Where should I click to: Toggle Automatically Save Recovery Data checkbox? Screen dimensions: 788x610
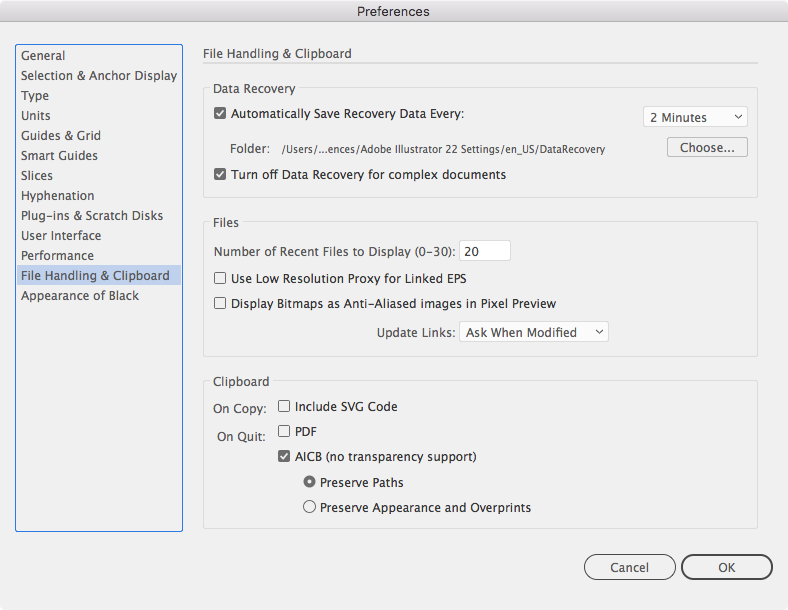(x=220, y=114)
